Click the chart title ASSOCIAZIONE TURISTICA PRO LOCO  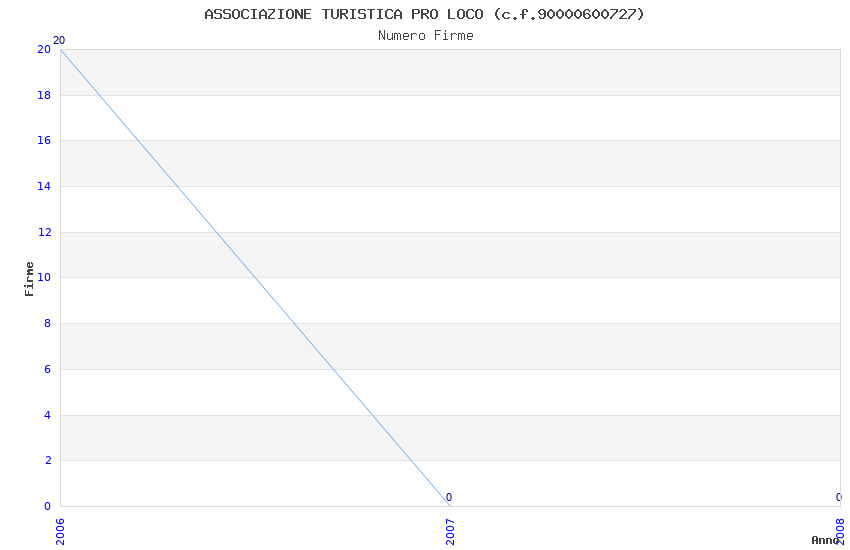coord(424,14)
